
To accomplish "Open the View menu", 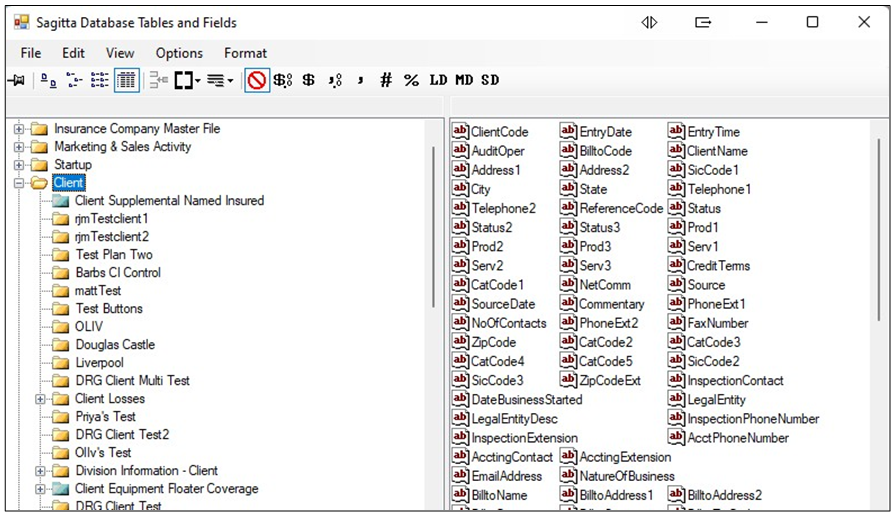I will (x=120, y=53).
